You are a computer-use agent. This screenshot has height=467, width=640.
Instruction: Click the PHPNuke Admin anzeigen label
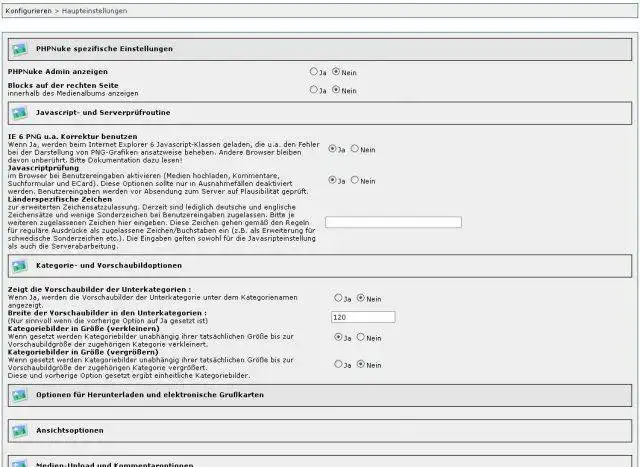point(58,72)
